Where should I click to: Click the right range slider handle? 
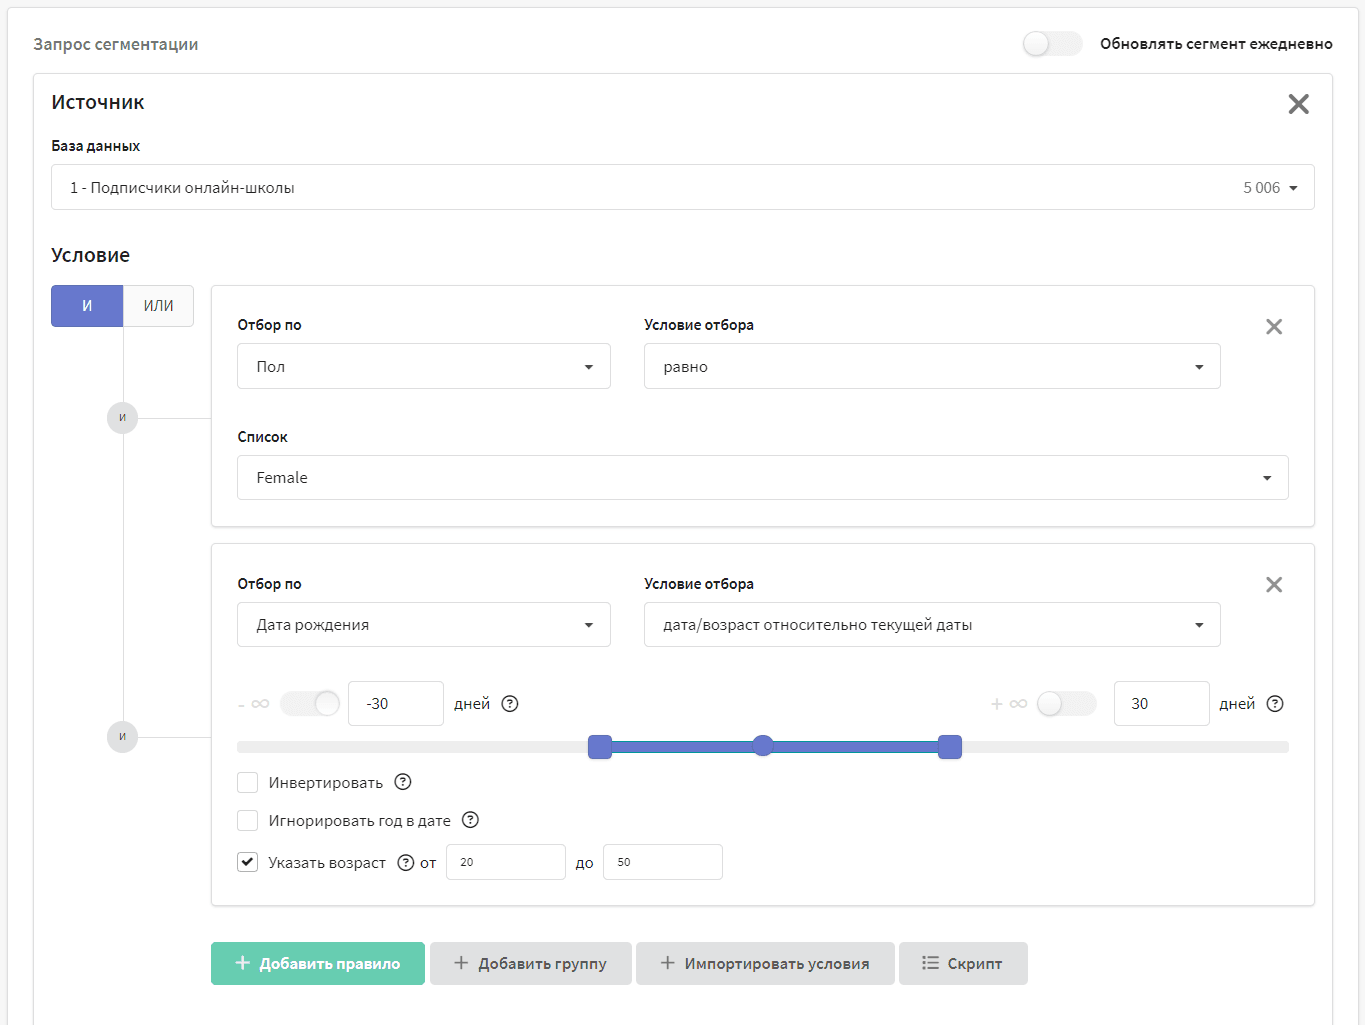tap(950, 747)
